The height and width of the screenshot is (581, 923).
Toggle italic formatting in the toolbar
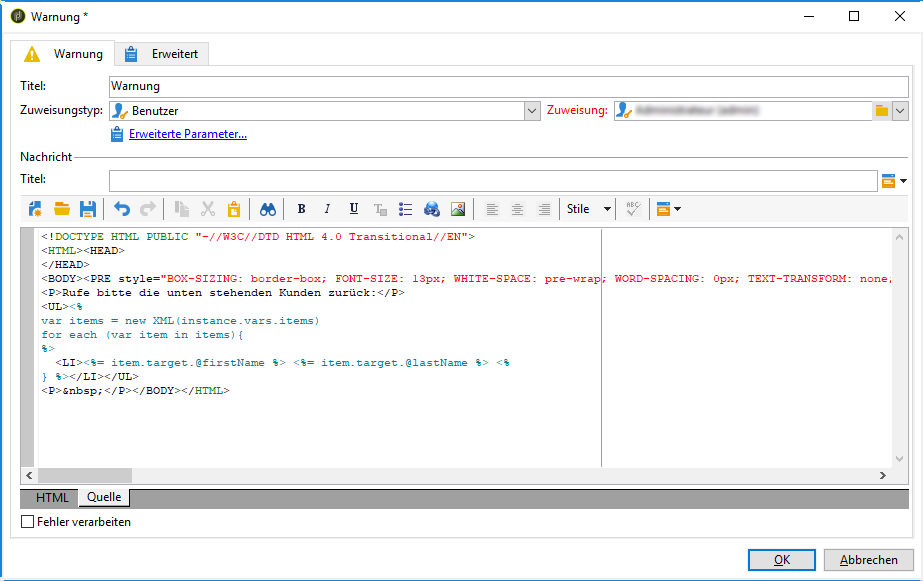click(x=327, y=209)
